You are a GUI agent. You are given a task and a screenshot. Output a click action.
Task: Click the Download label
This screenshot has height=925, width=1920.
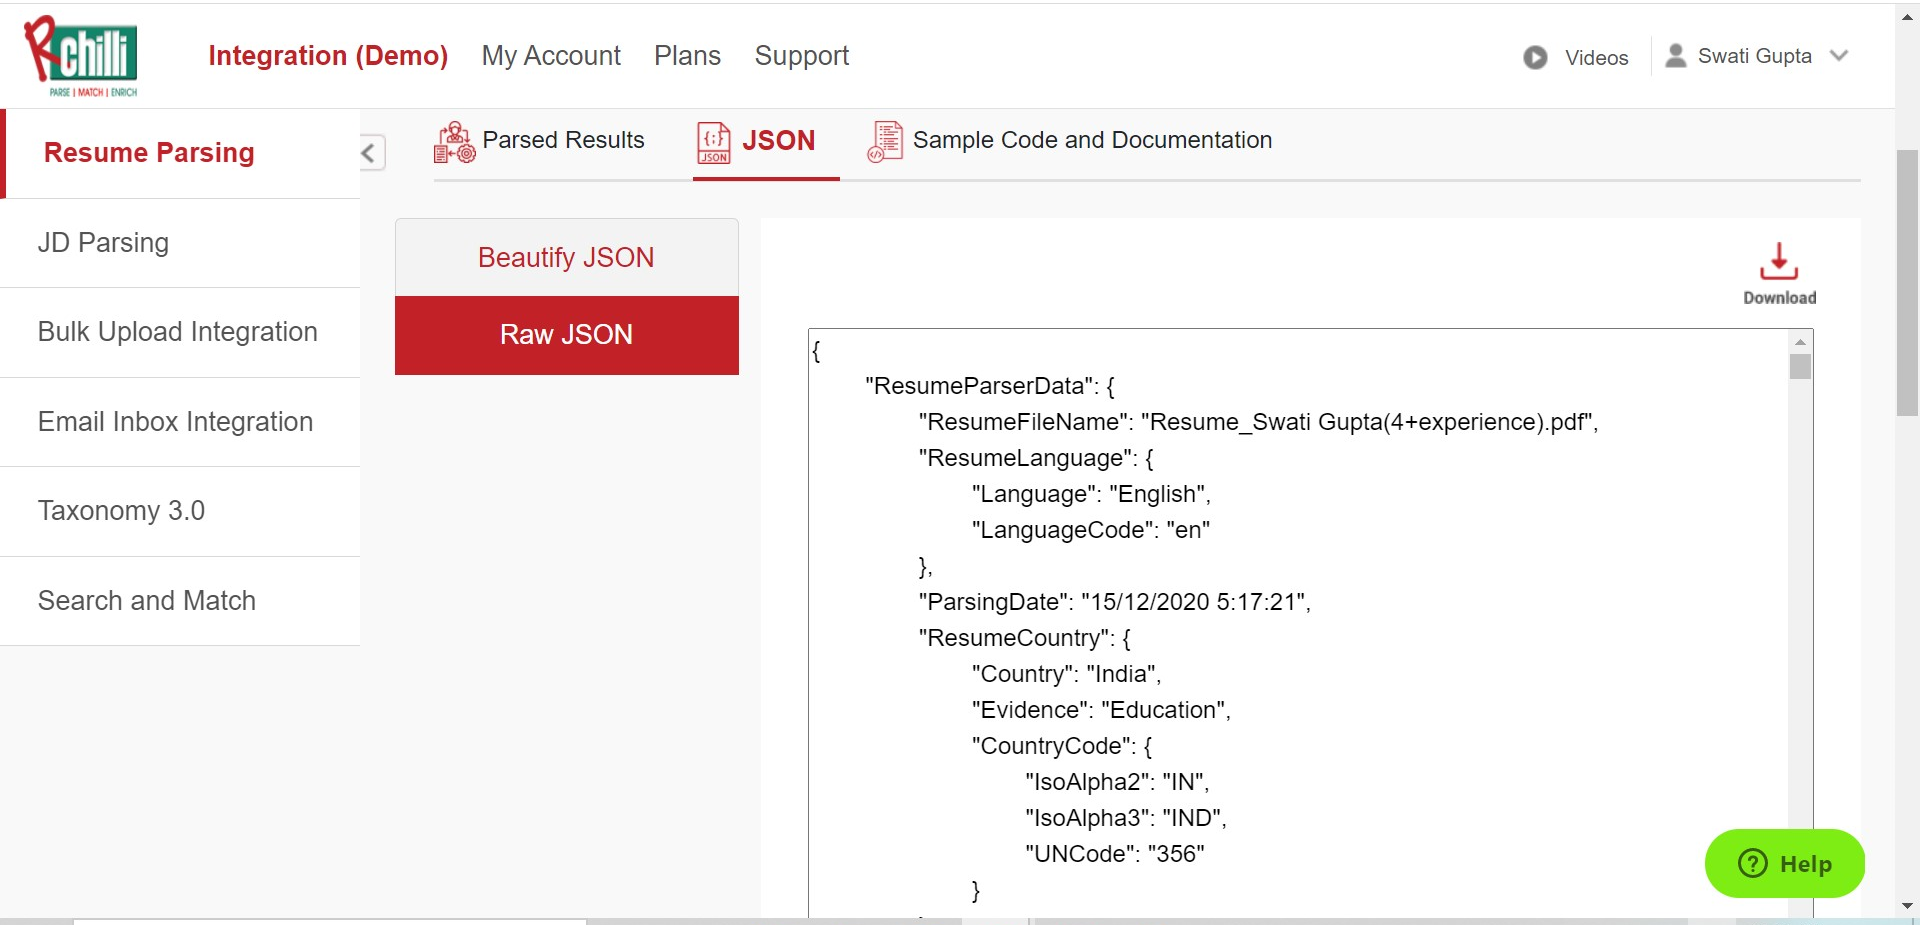(1779, 298)
